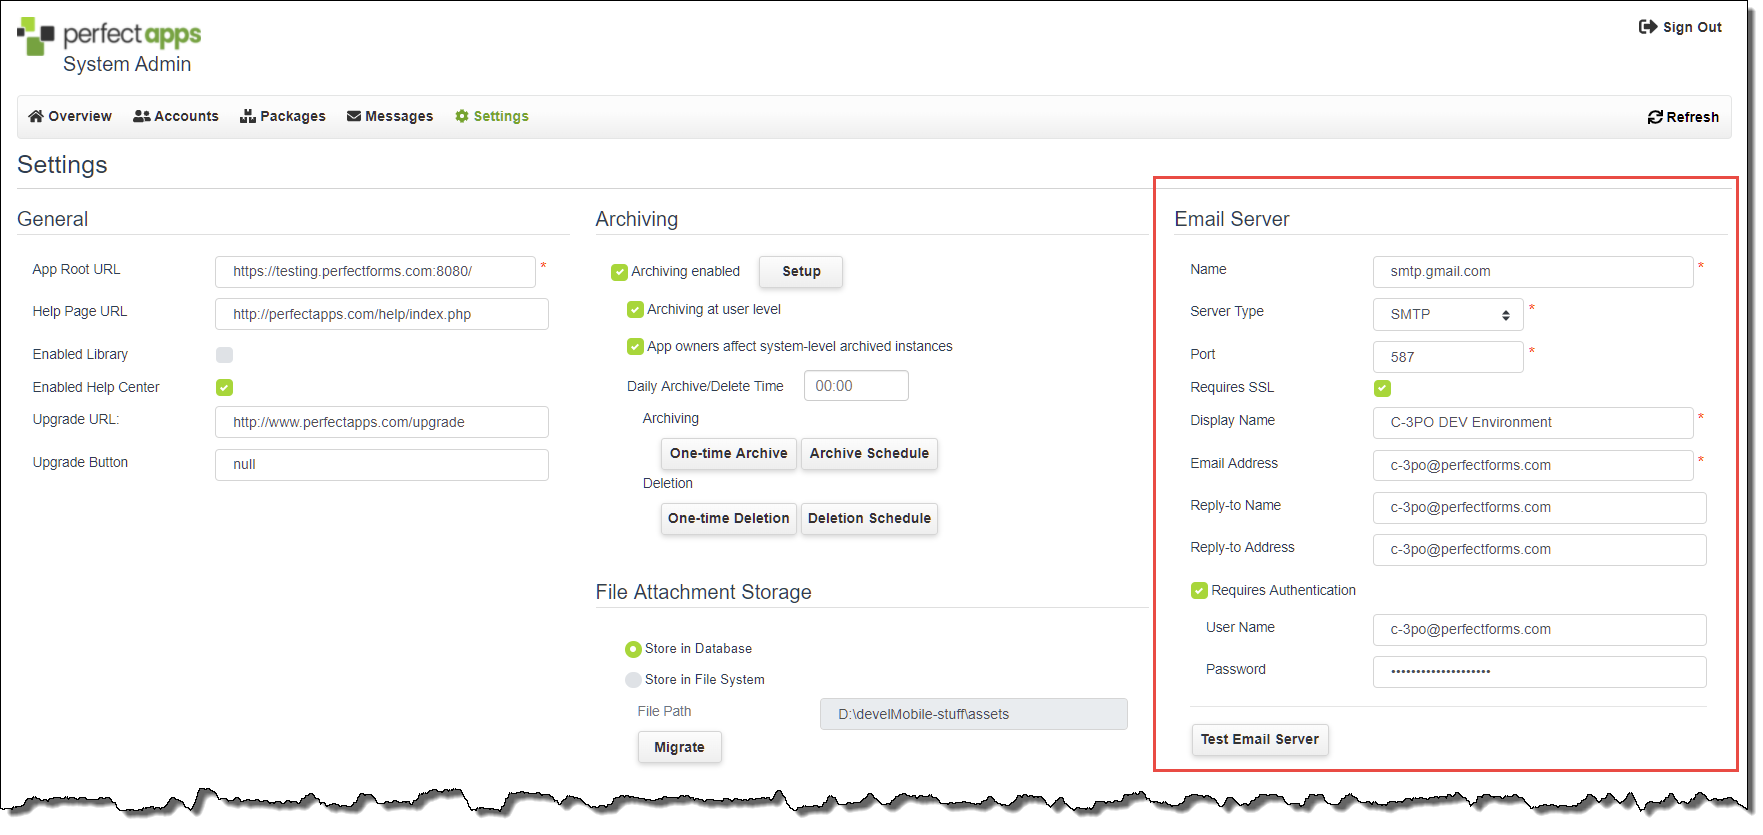This screenshot has width=1763, height=835.
Task: Click the 'General' section heading
Action: coord(52,219)
